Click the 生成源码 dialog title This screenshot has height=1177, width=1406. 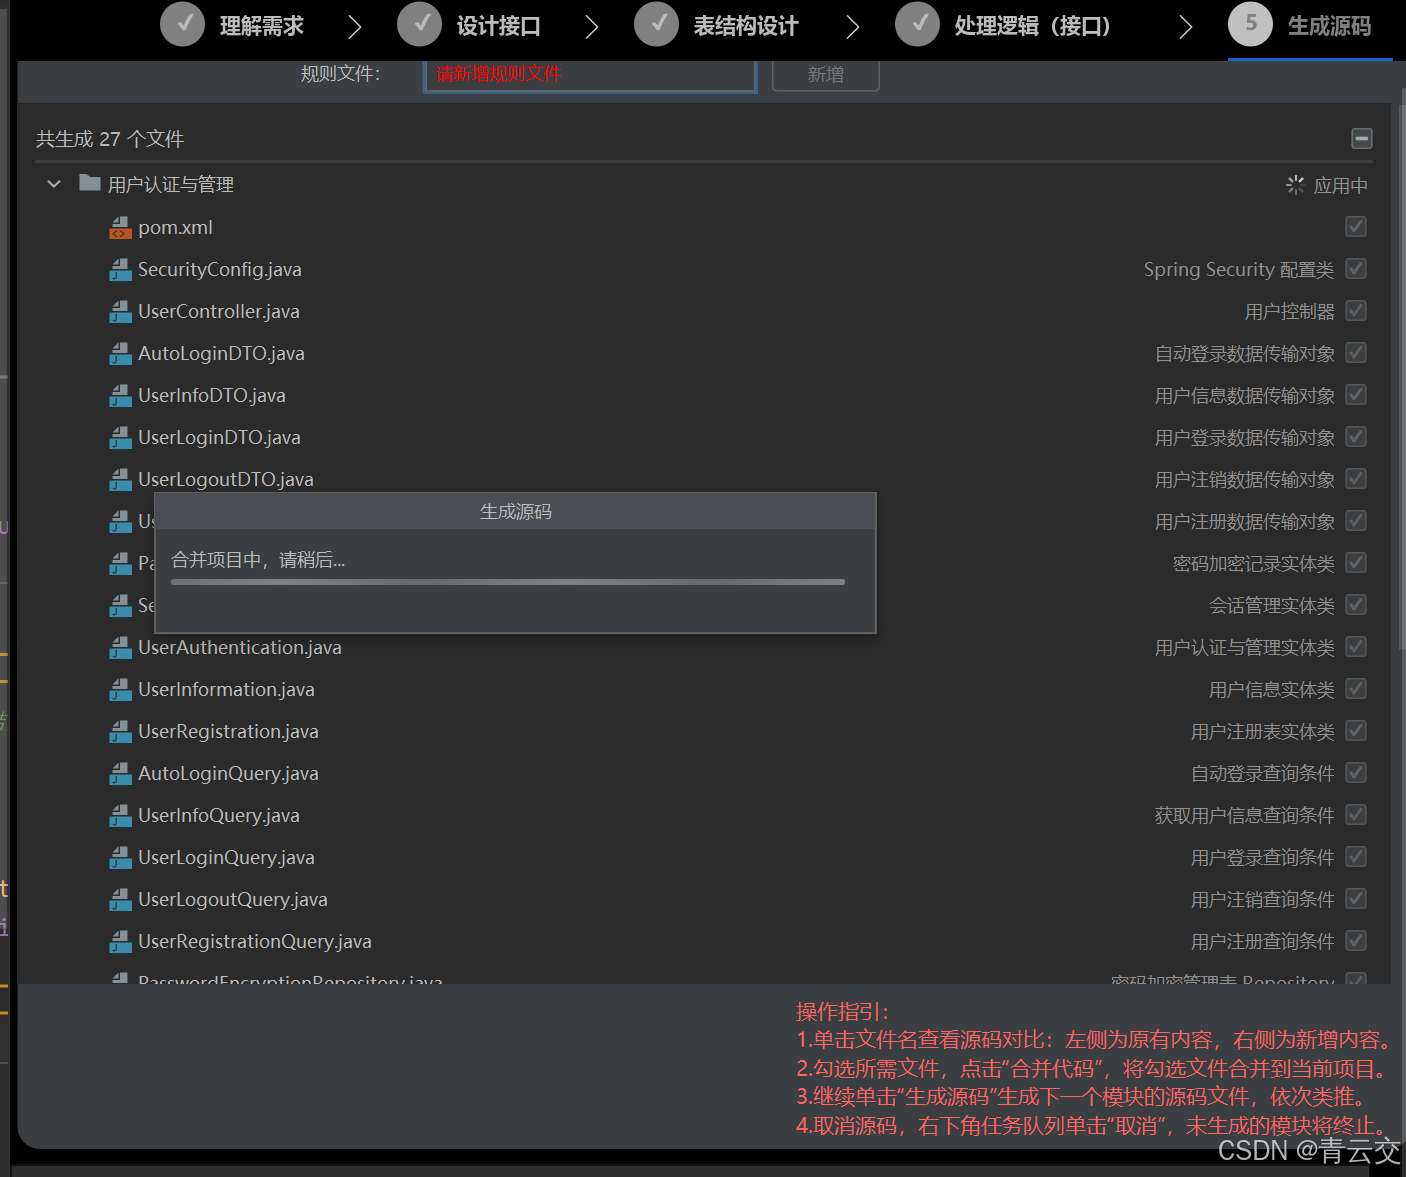pyautogui.click(x=516, y=512)
